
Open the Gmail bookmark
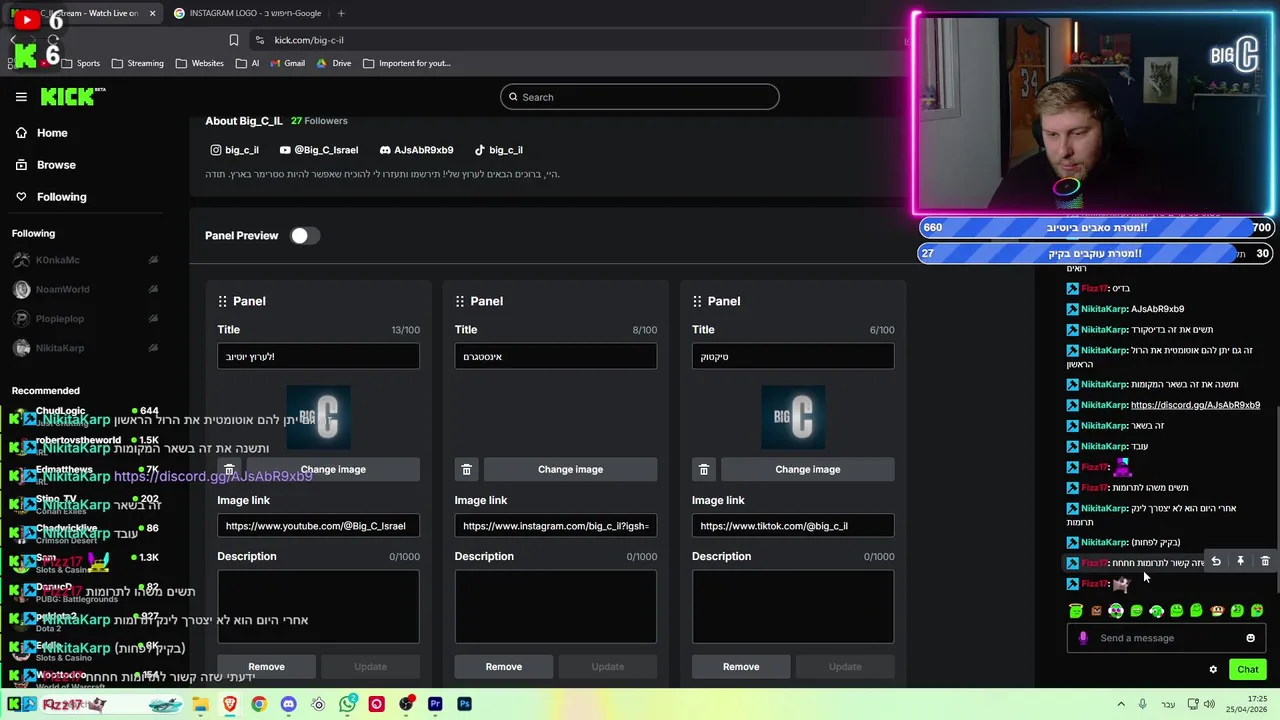click(x=286, y=63)
